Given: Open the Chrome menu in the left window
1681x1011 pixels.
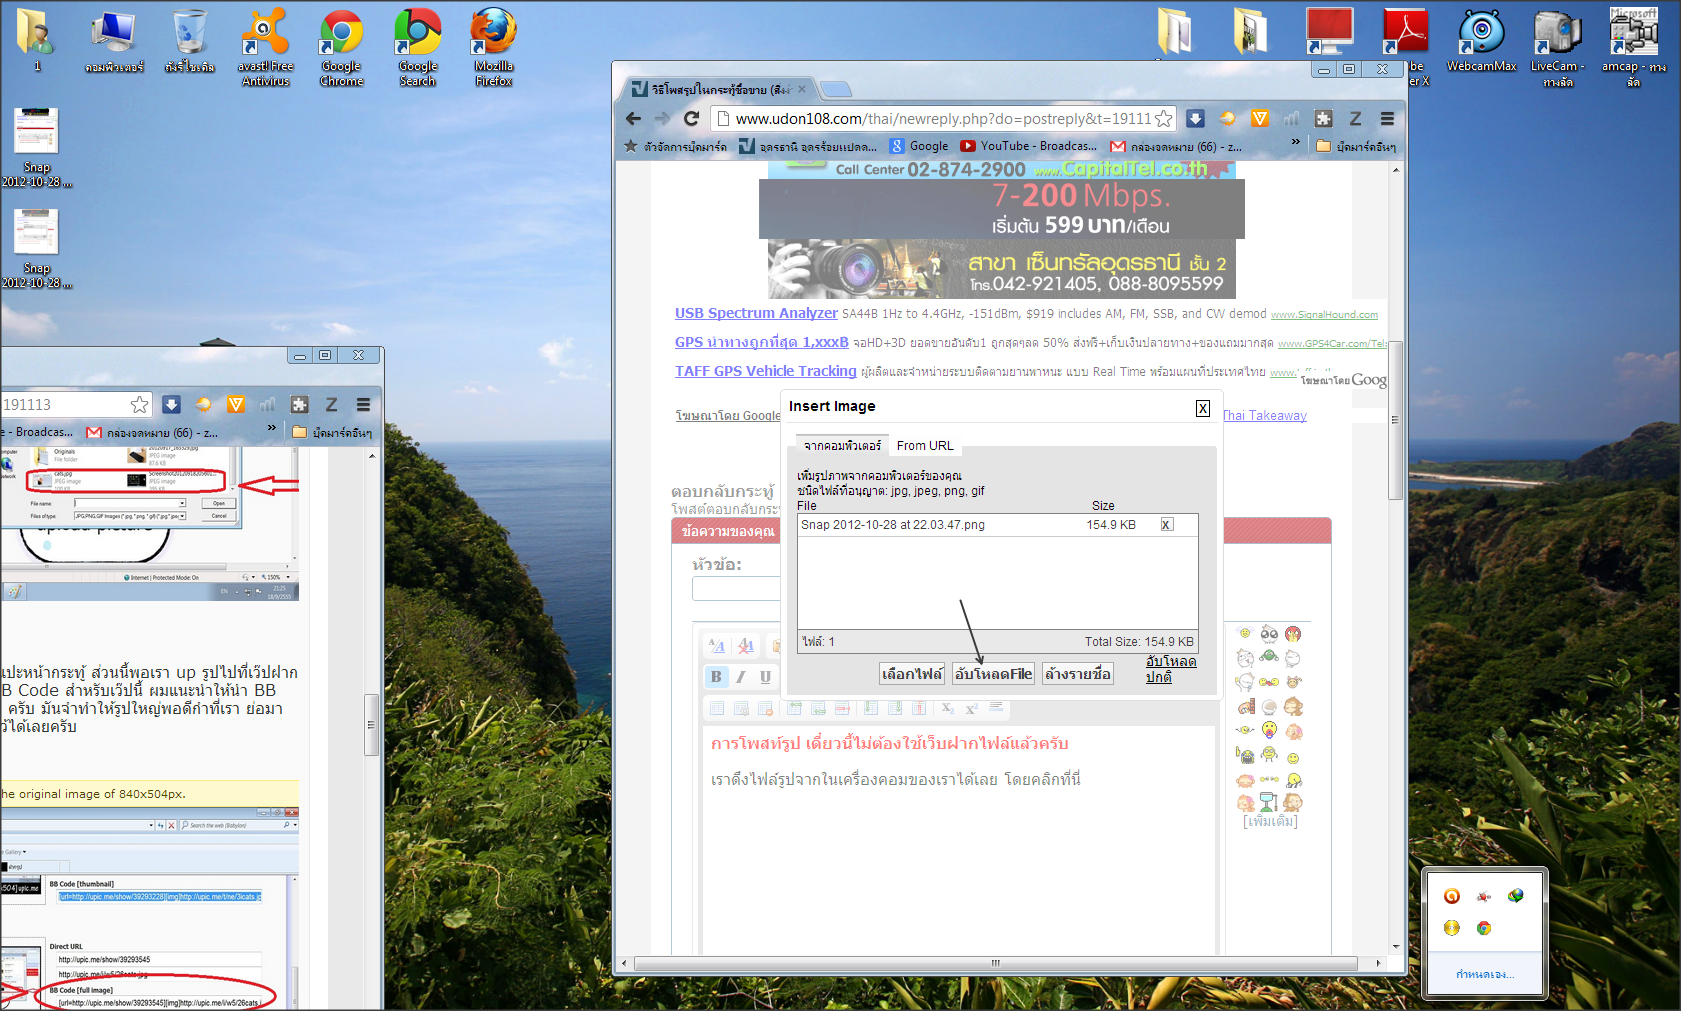Looking at the screenshot, I should coord(363,405).
